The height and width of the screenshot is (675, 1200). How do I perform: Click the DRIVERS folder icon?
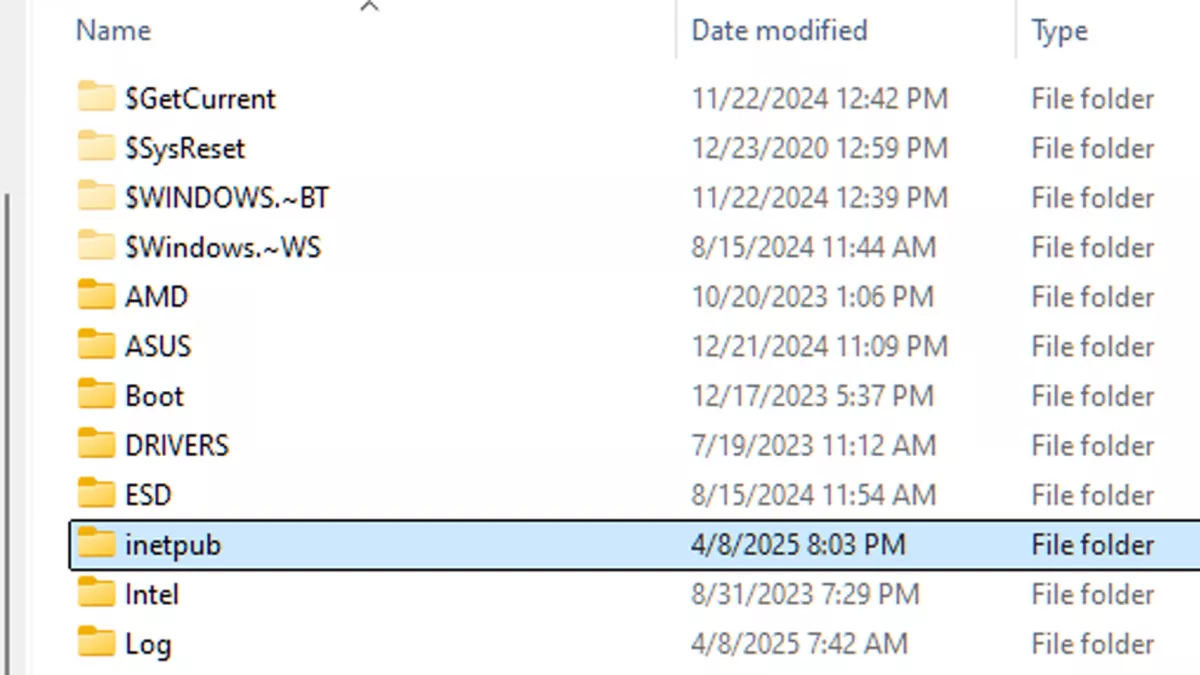pos(97,445)
